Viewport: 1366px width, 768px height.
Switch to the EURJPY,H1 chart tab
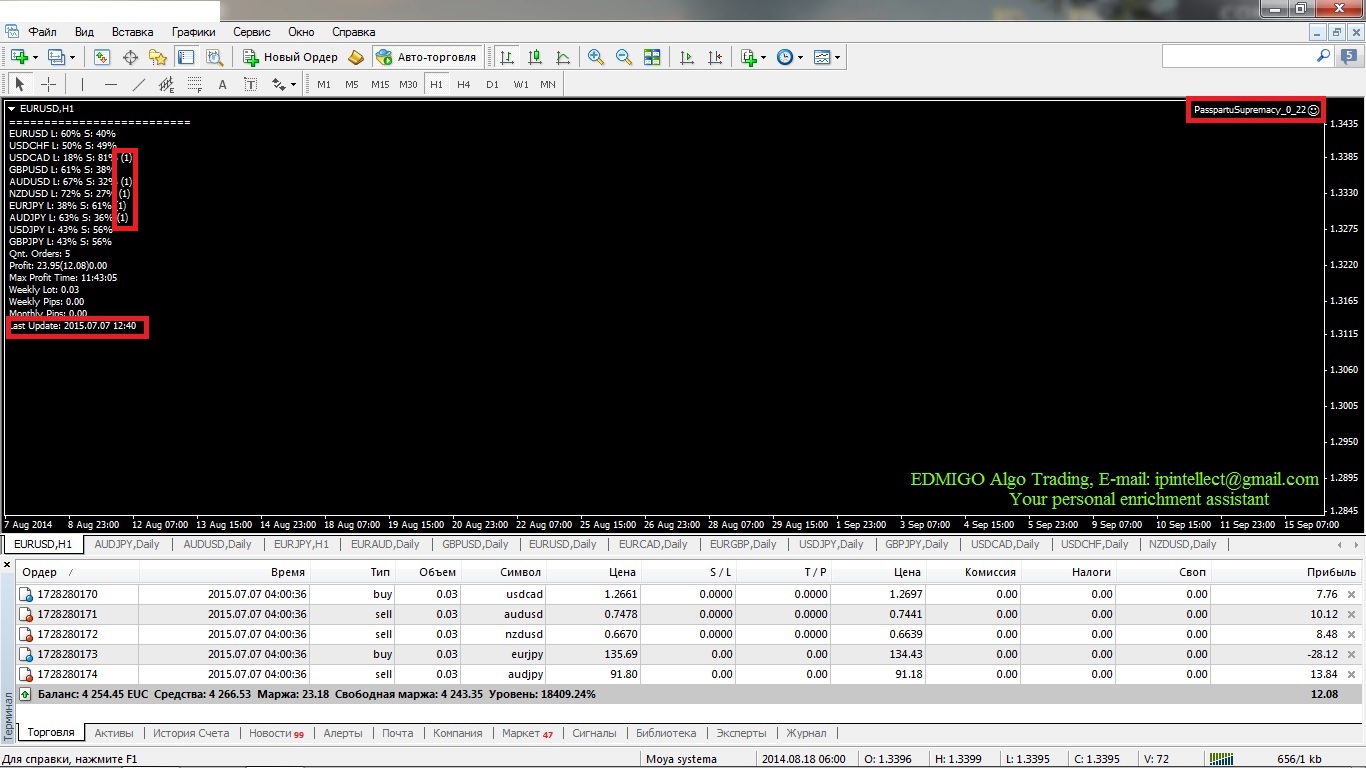tap(301, 544)
